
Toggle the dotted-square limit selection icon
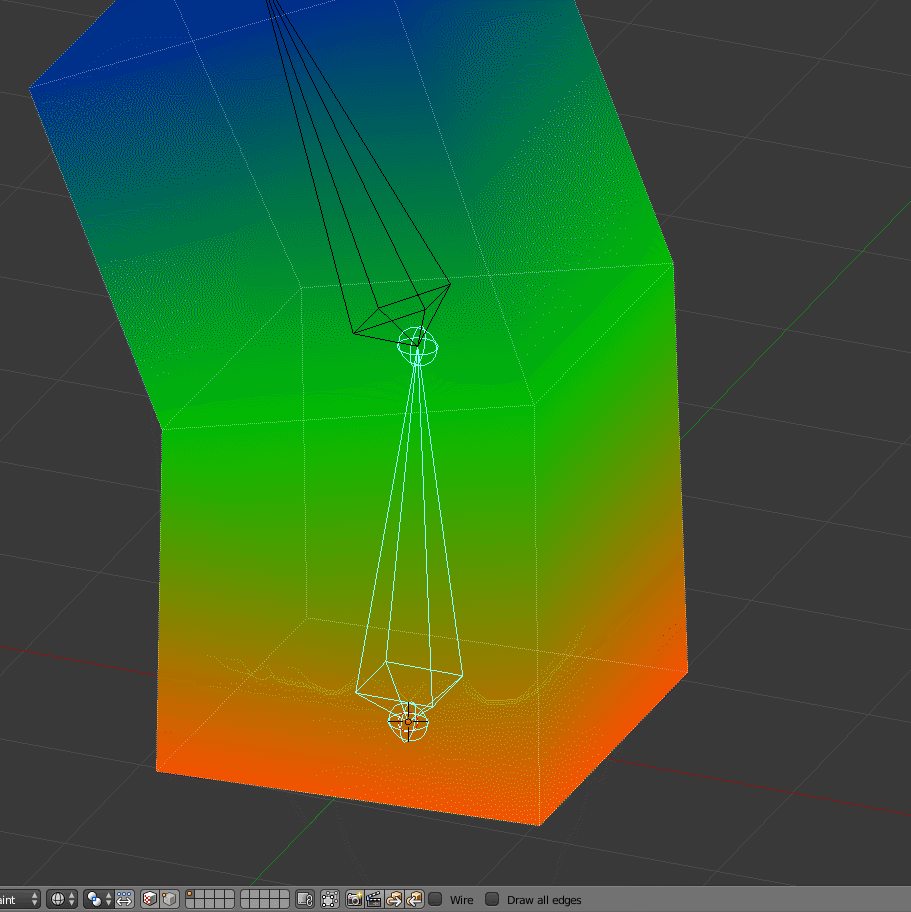[330, 899]
